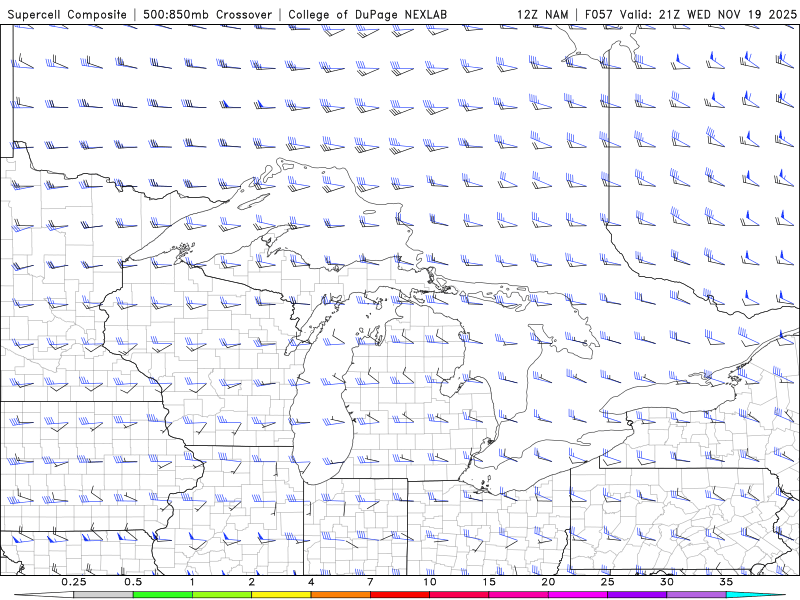Click the legend value 20
800x600 pixels.
pos(548,582)
